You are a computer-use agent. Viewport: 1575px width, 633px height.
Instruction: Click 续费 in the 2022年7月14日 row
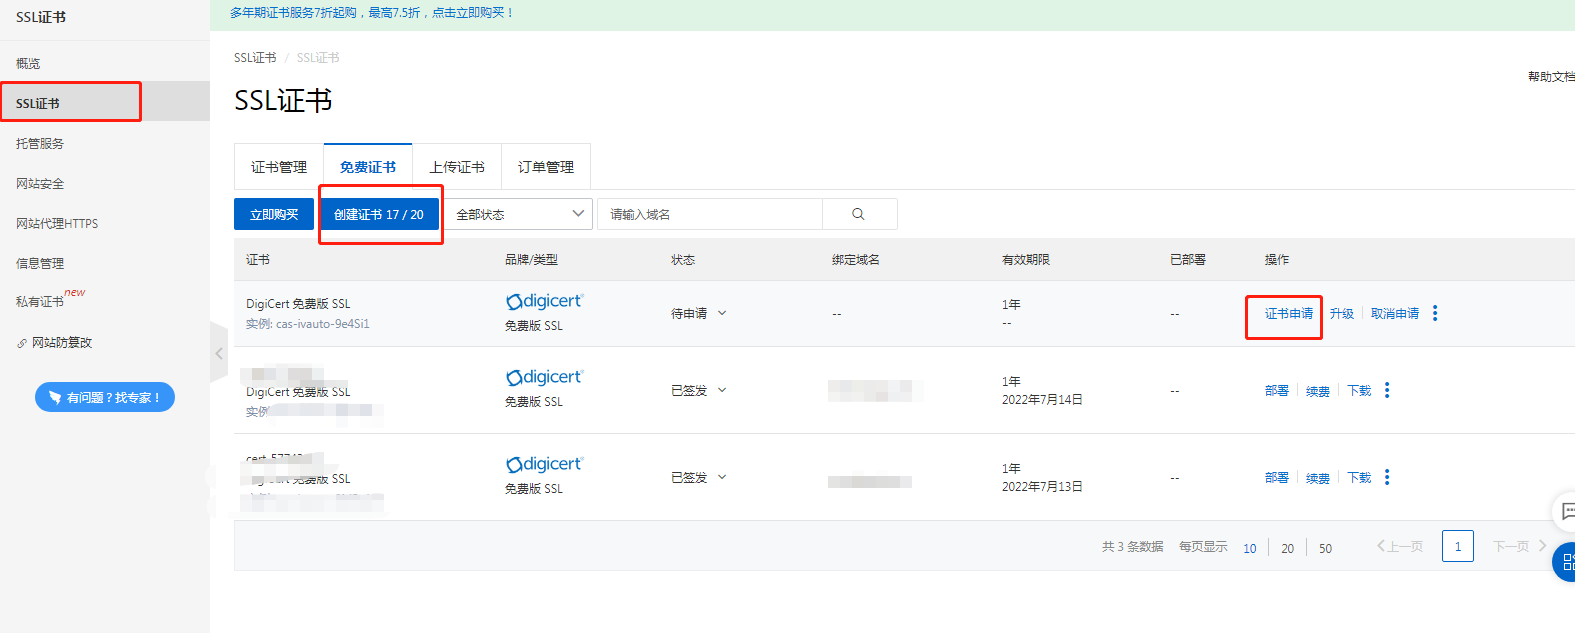[1318, 391]
